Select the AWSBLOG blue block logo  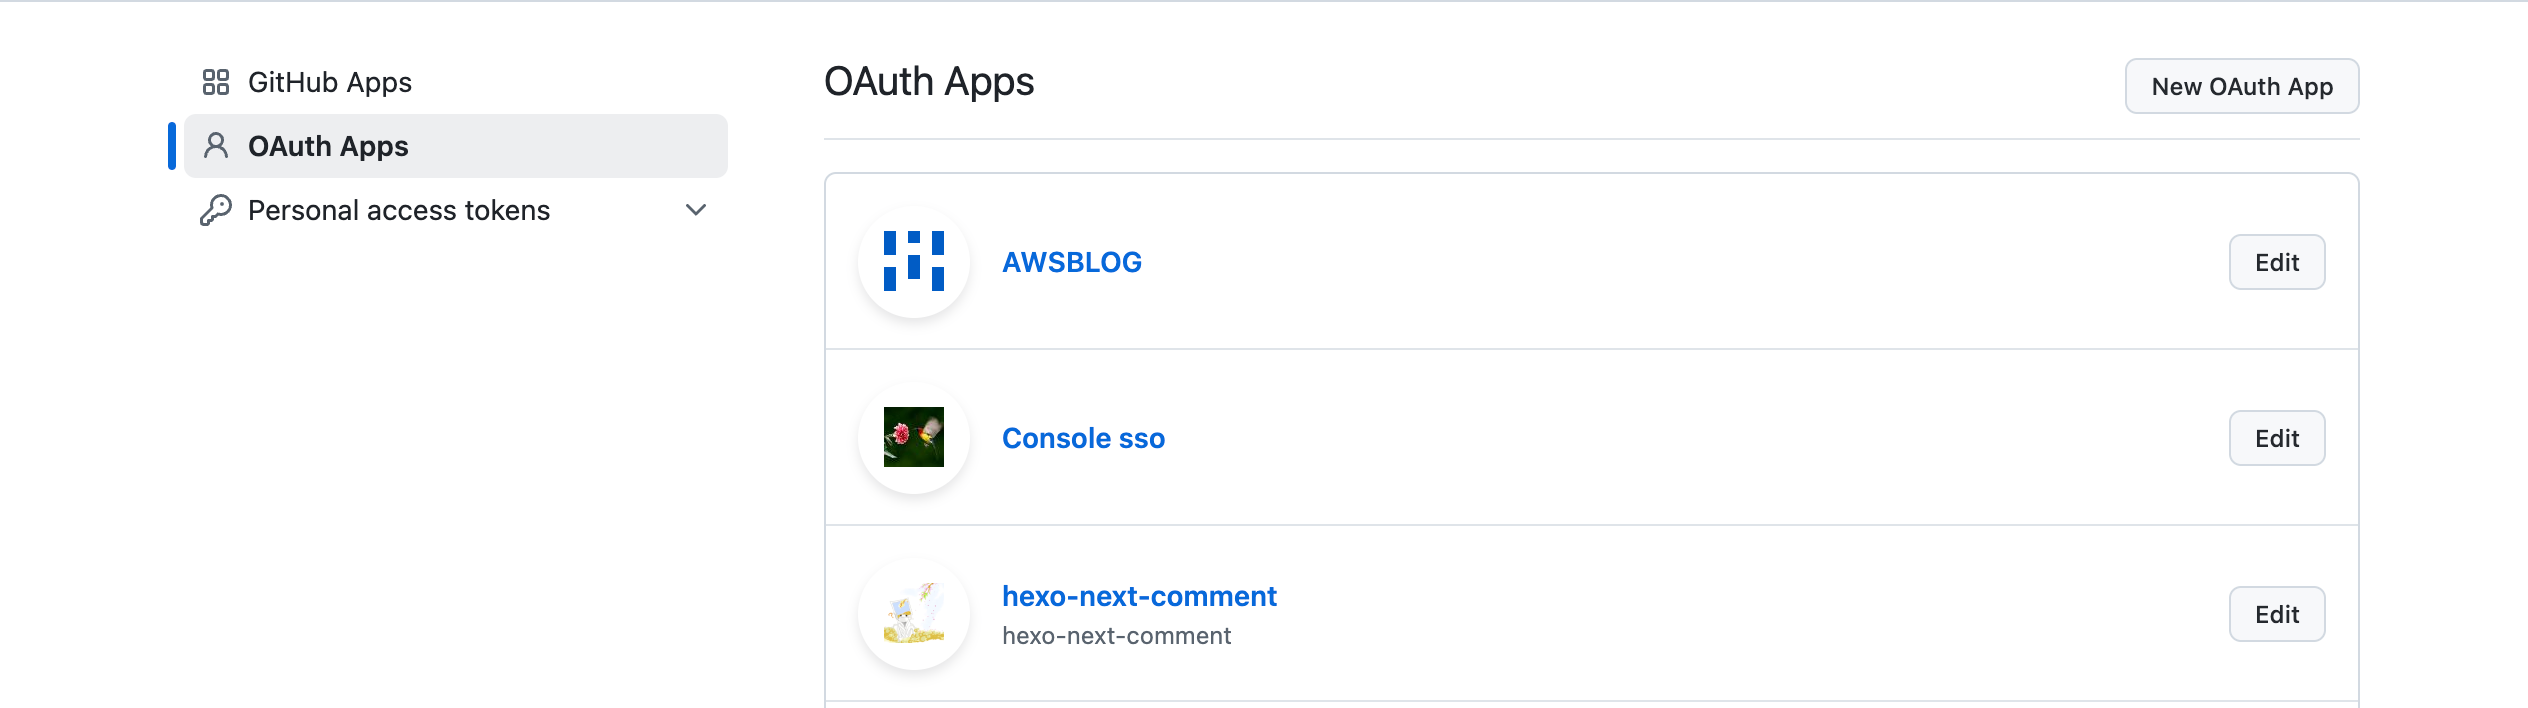tap(913, 261)
